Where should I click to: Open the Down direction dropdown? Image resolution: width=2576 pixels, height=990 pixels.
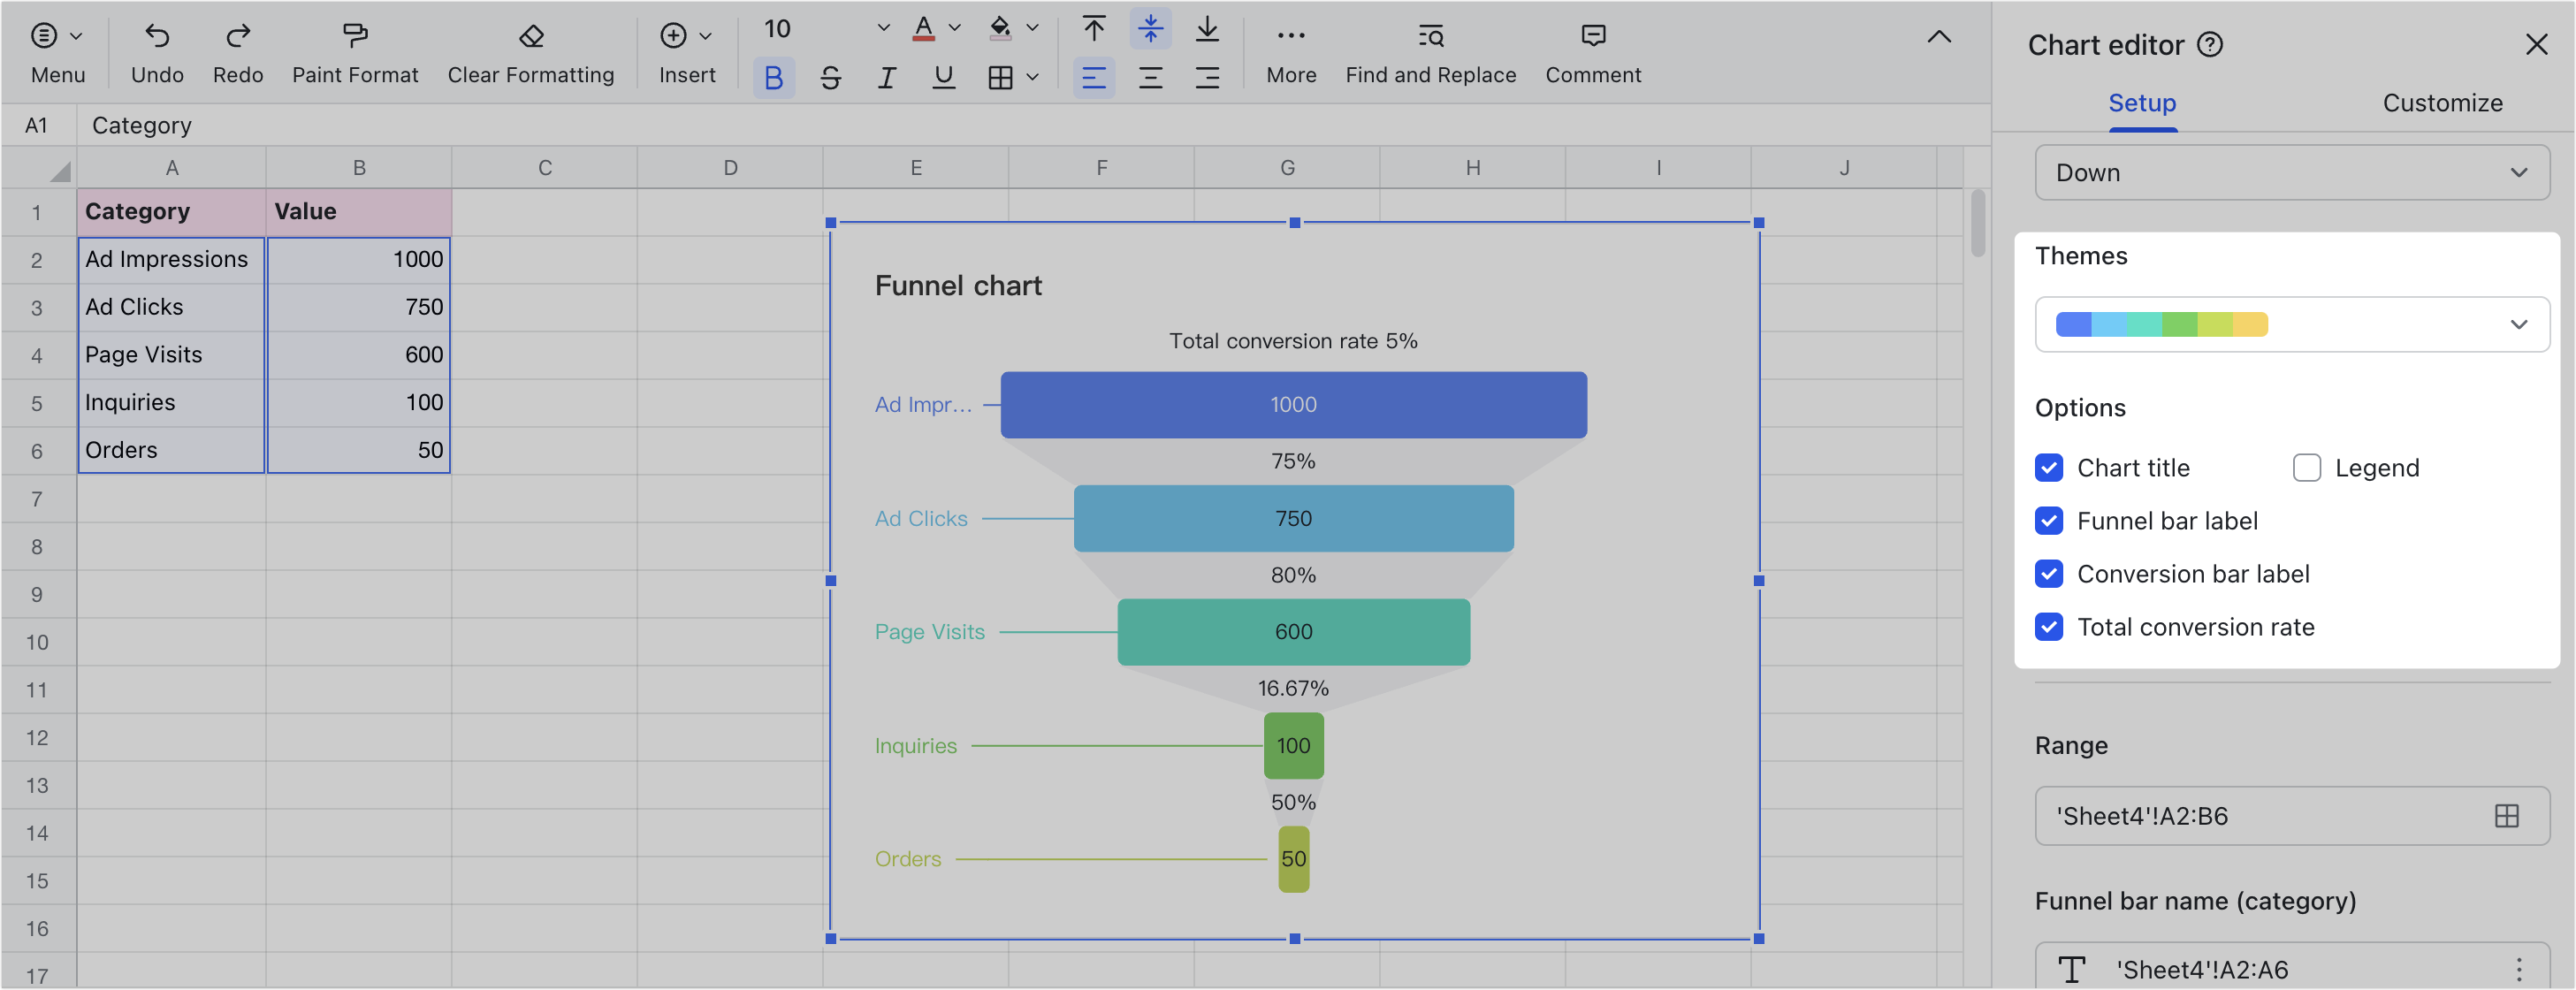[x=2291, y=172]
